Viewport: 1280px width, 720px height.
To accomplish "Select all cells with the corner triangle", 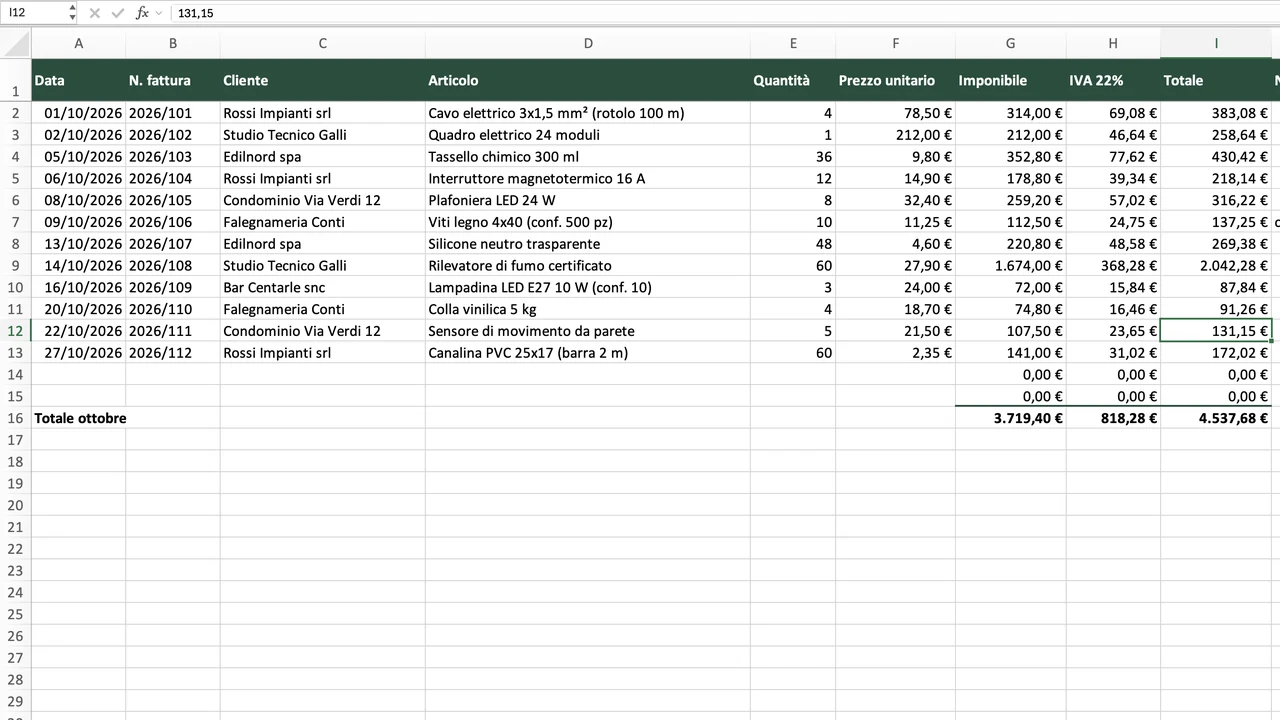I will (x=16, y=43).
